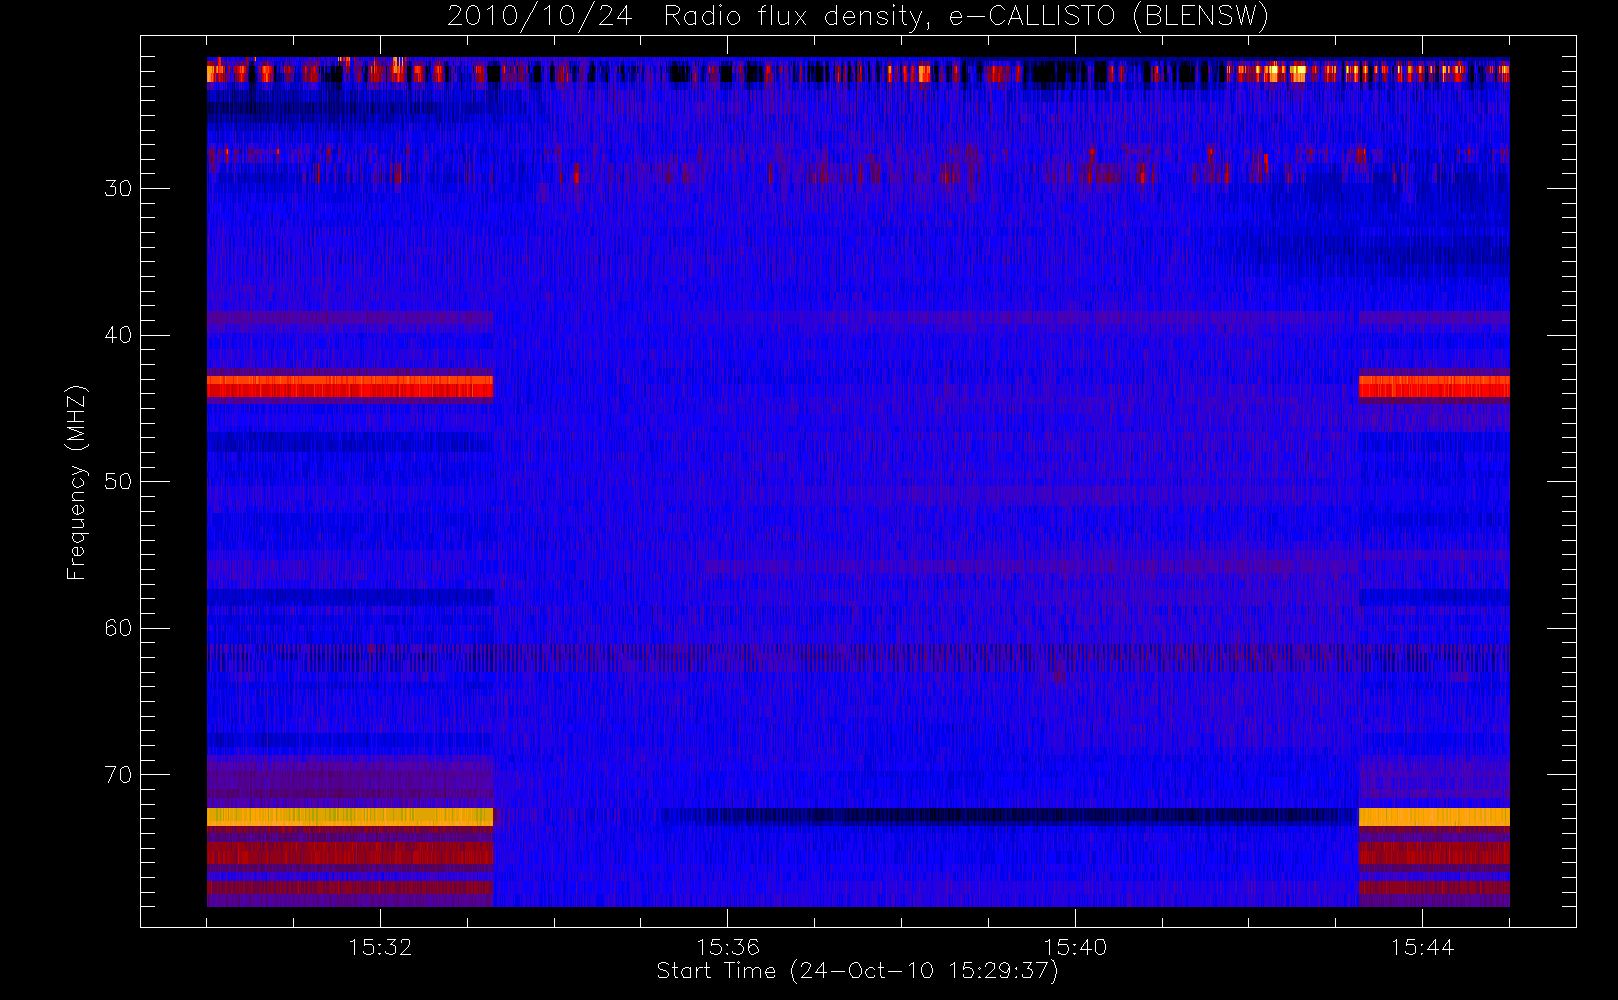Select the 15:40 time tick label

coord(1075,946)
